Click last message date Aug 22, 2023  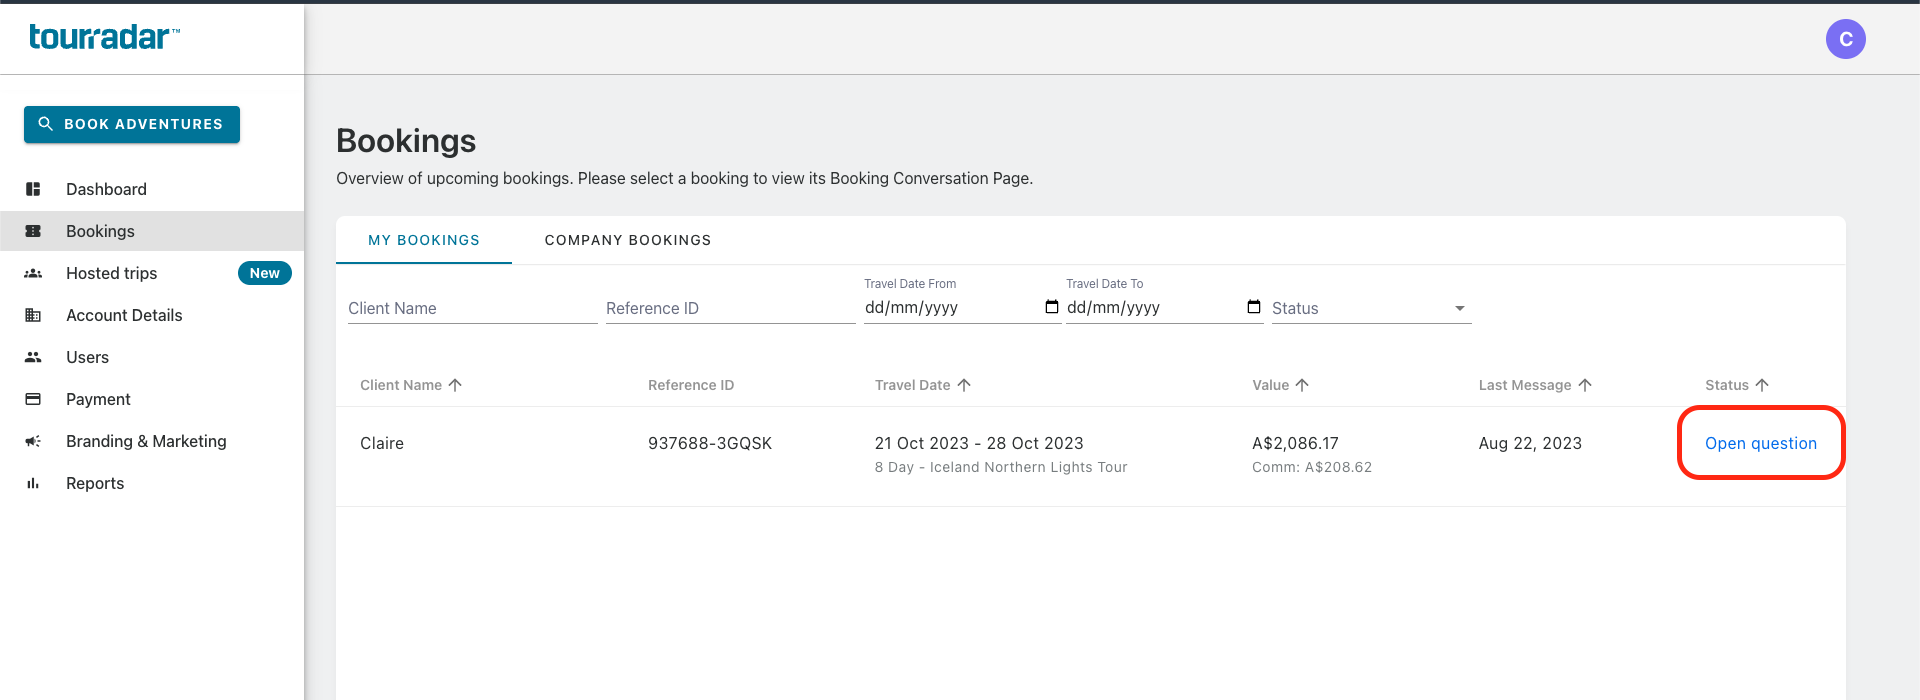1530,443
